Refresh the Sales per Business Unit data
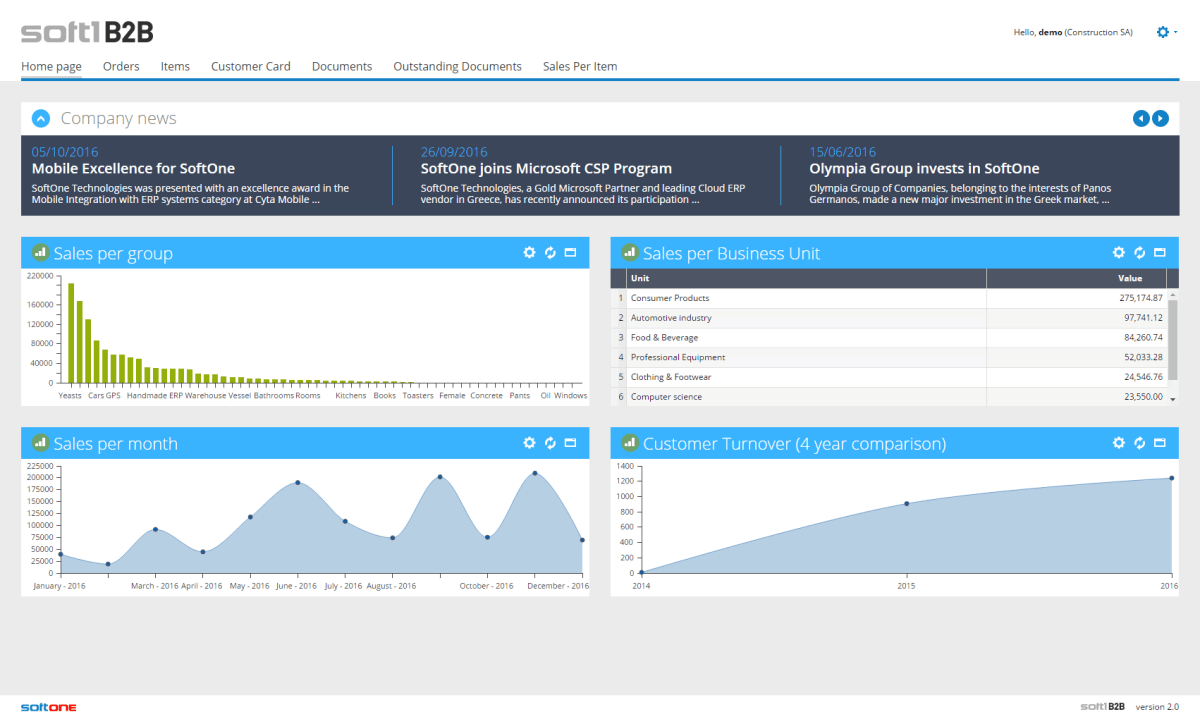The width and height of the screenshot is (1200, 719). [x=1140, y=253]
